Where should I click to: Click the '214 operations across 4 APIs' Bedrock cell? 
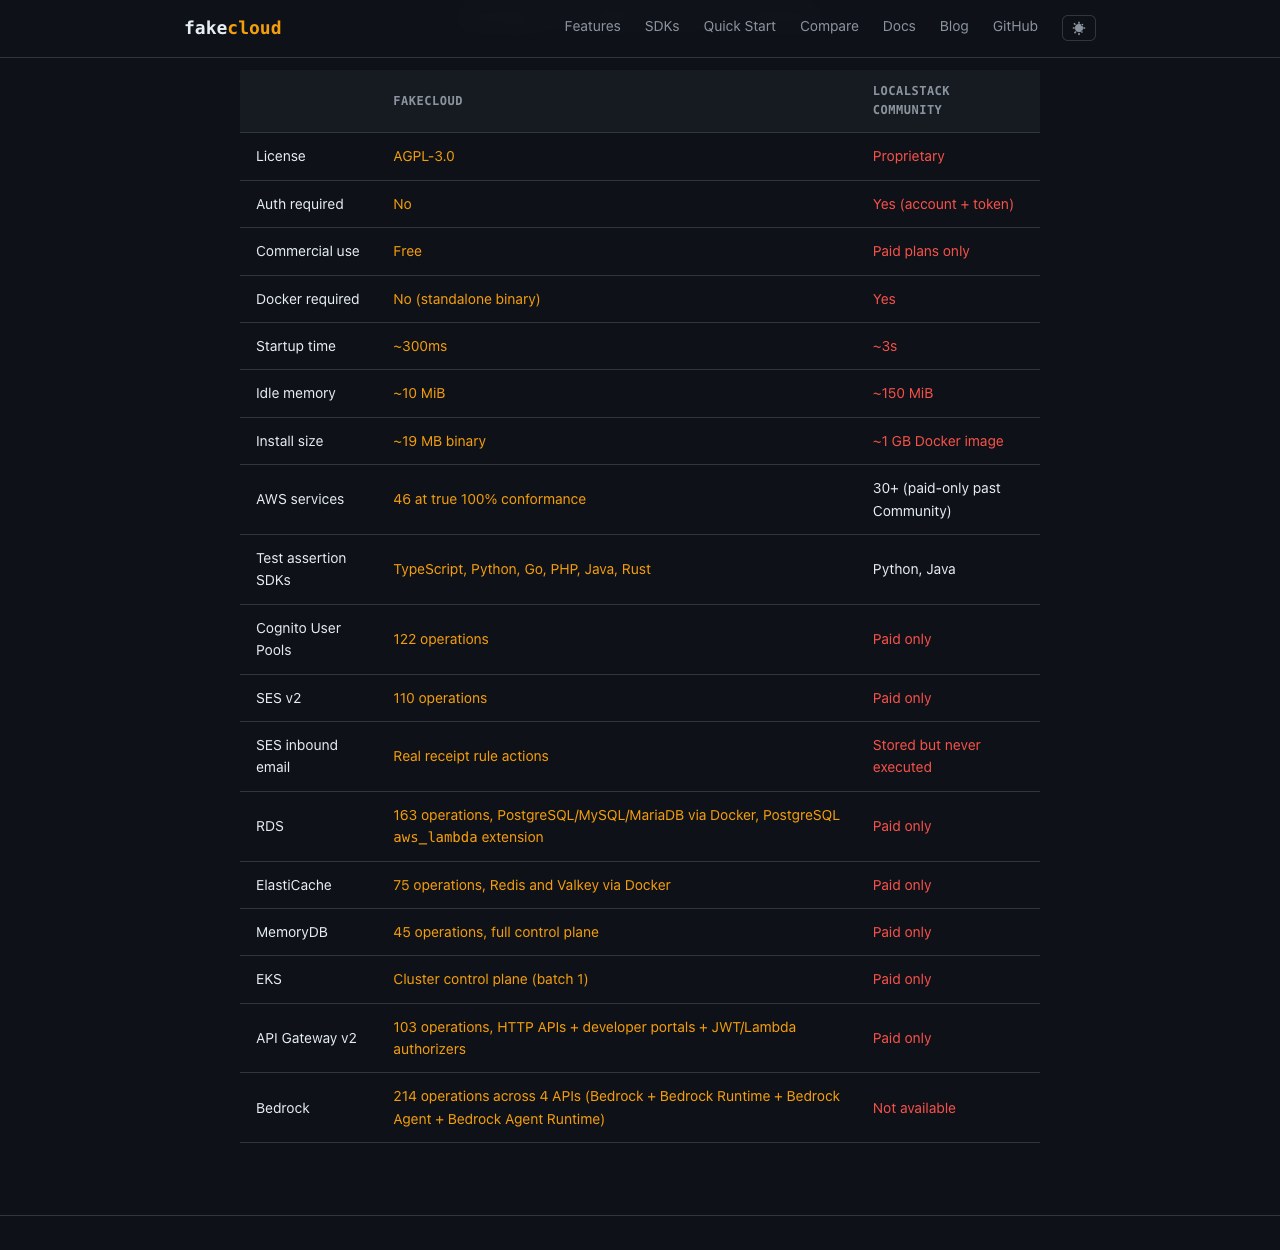pos(617,1108)
